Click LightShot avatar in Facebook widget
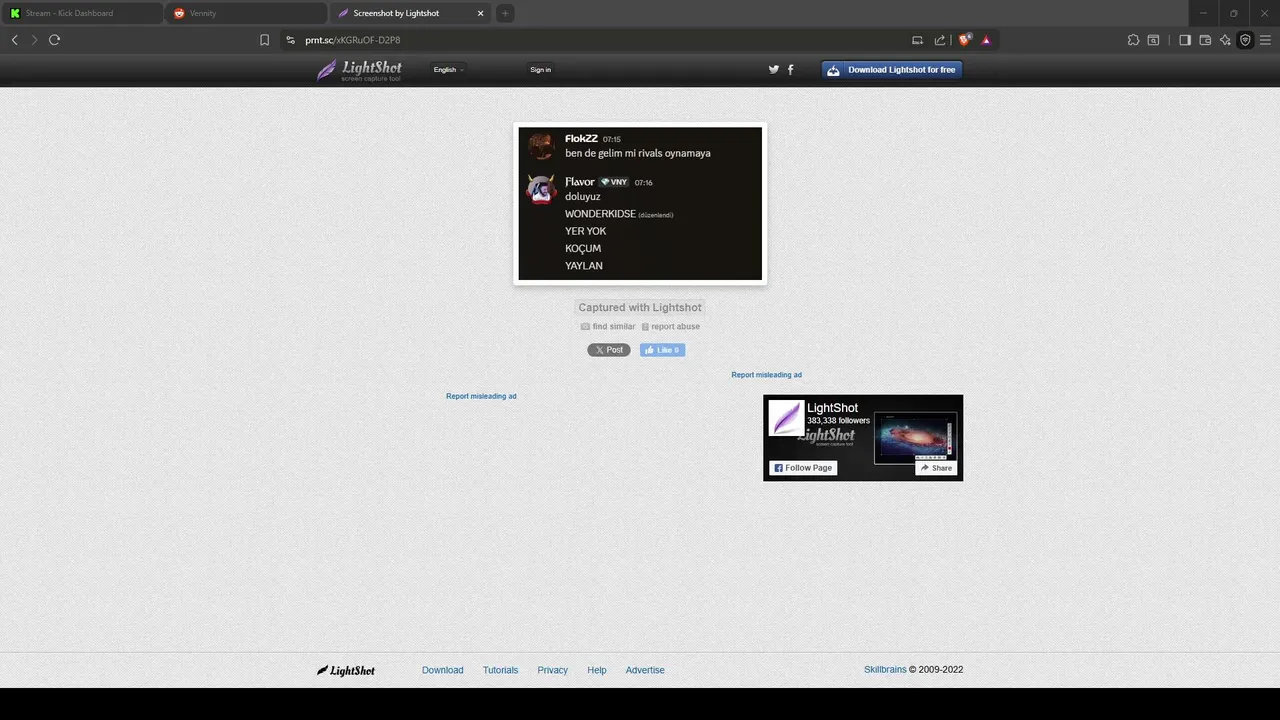The height and width of the screenshot is (720, 1280). 786,417
